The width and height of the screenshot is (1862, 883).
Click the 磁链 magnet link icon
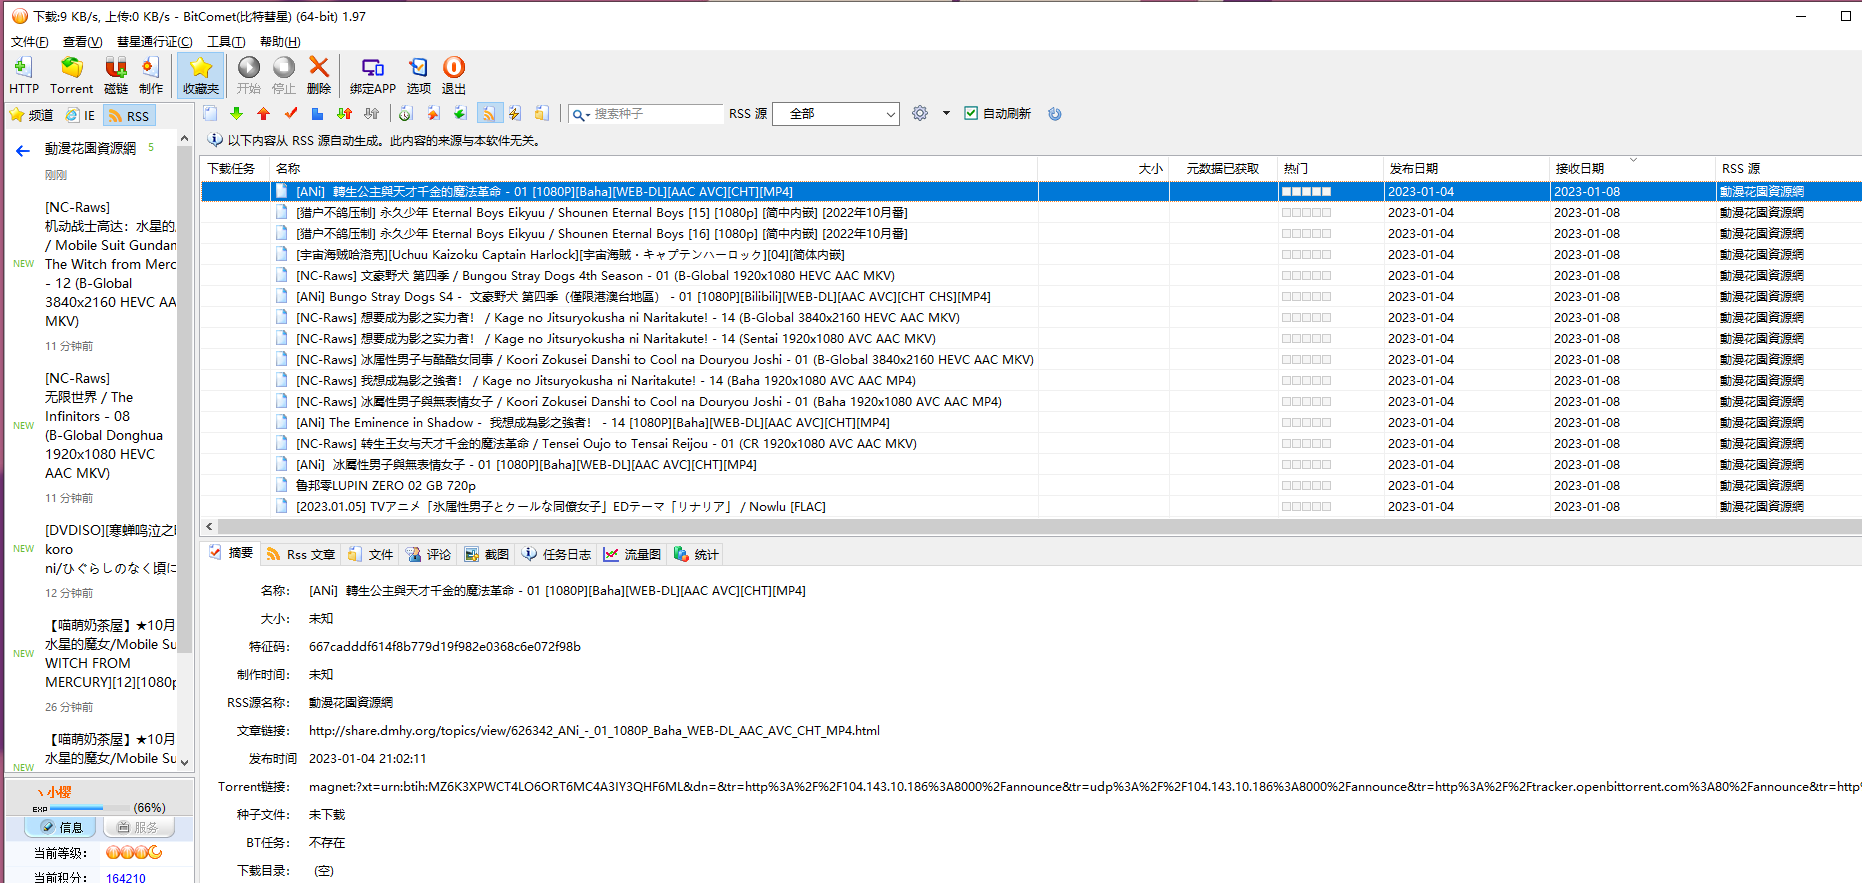[116, 76]
